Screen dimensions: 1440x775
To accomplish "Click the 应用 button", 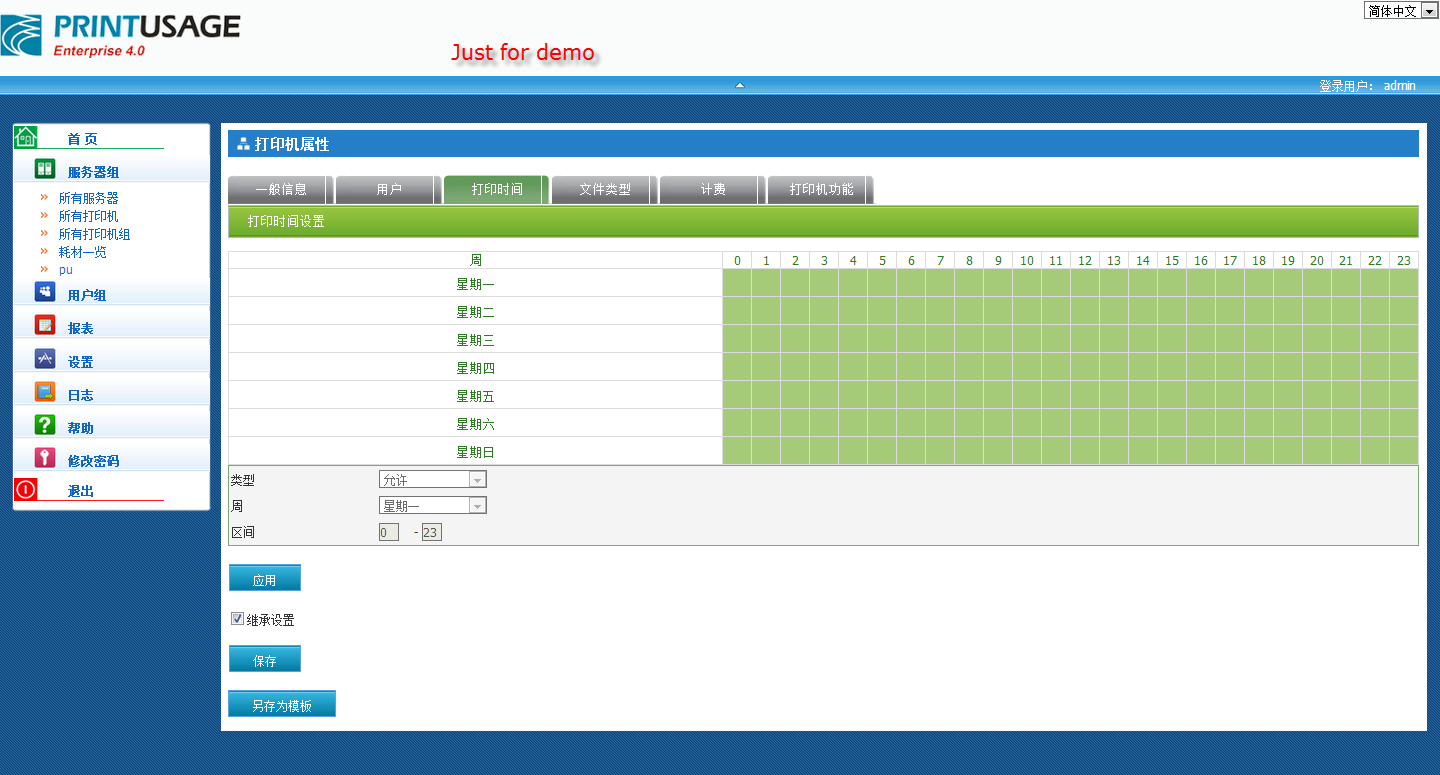I will click(264, 579).
